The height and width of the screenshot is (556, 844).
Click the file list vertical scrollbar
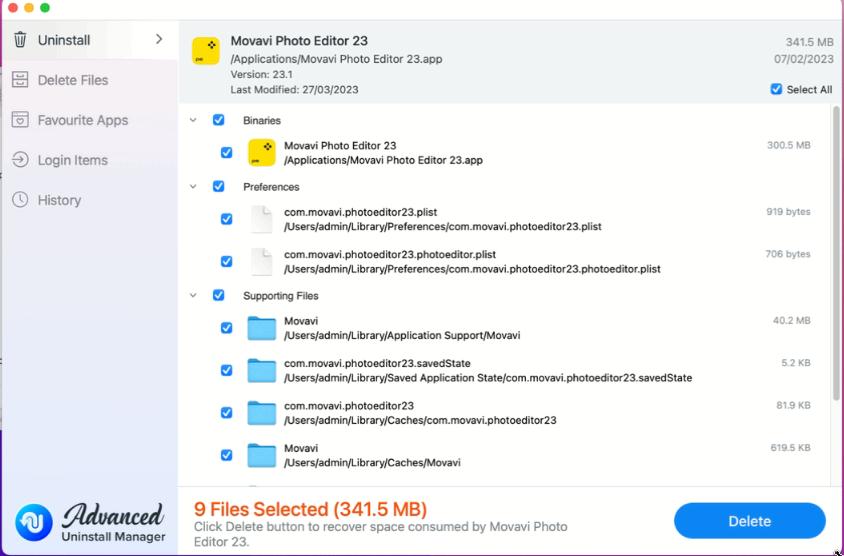(x=836, y=250)
